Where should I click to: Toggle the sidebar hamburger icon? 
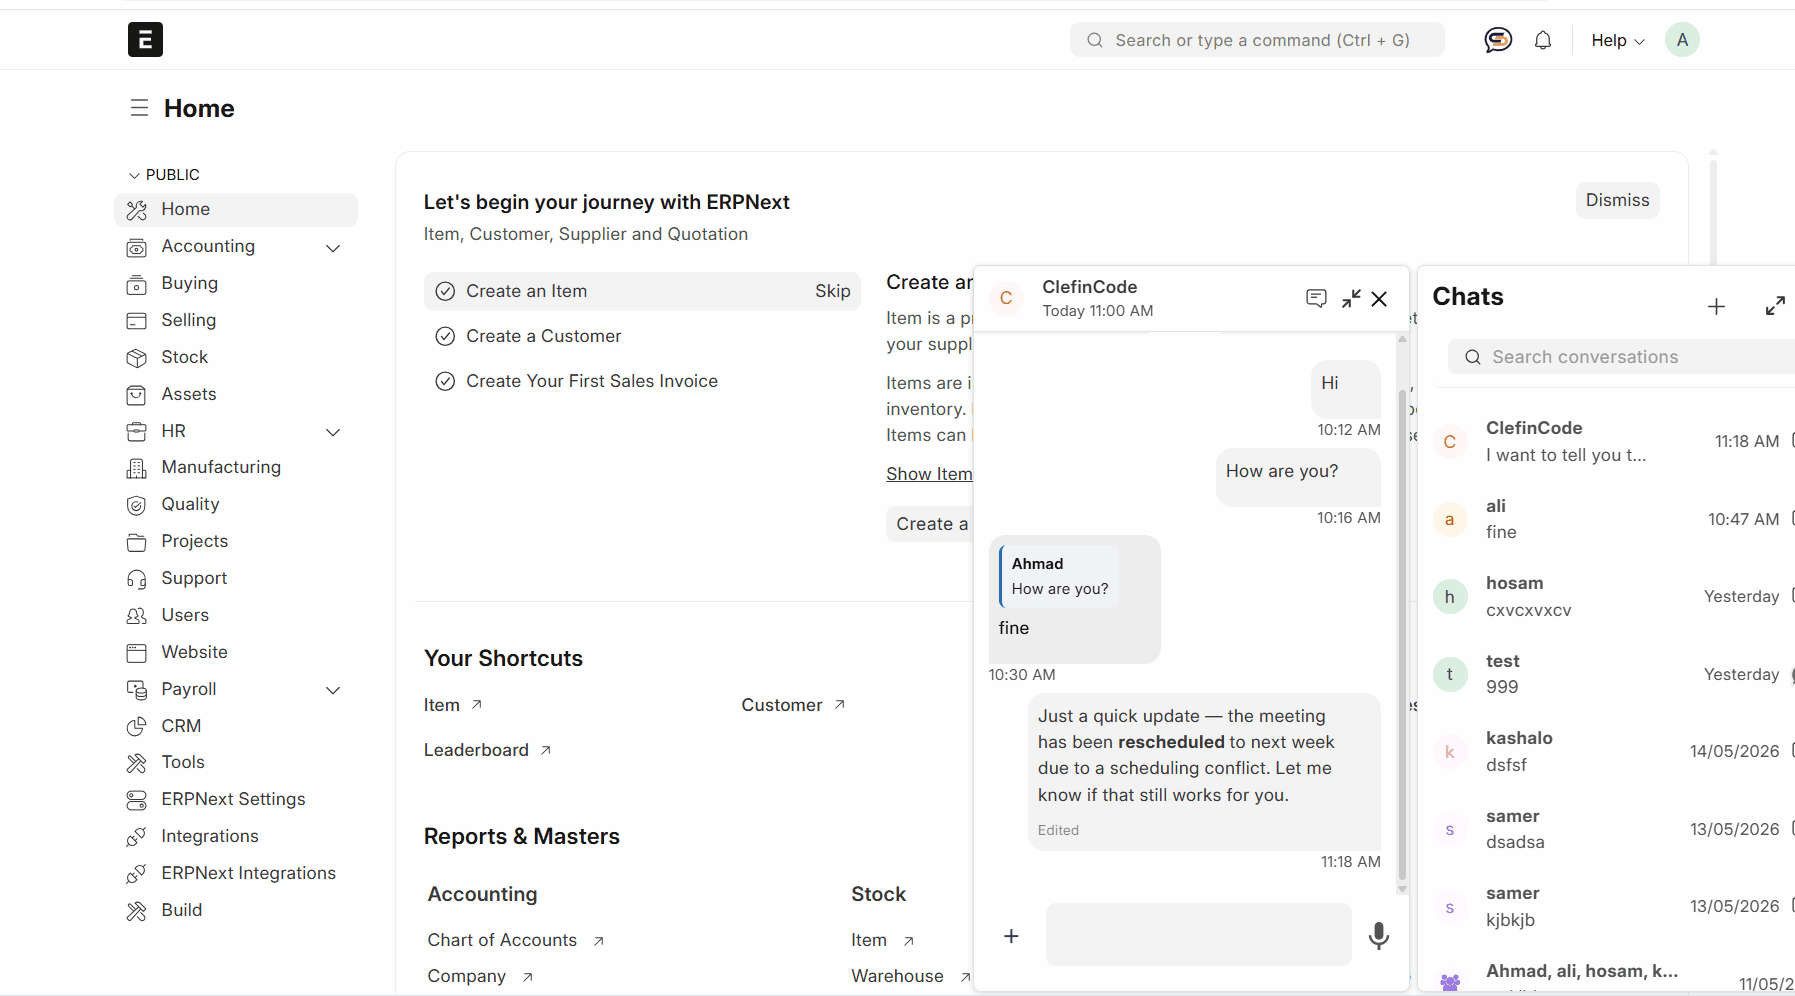pos(139,108)
